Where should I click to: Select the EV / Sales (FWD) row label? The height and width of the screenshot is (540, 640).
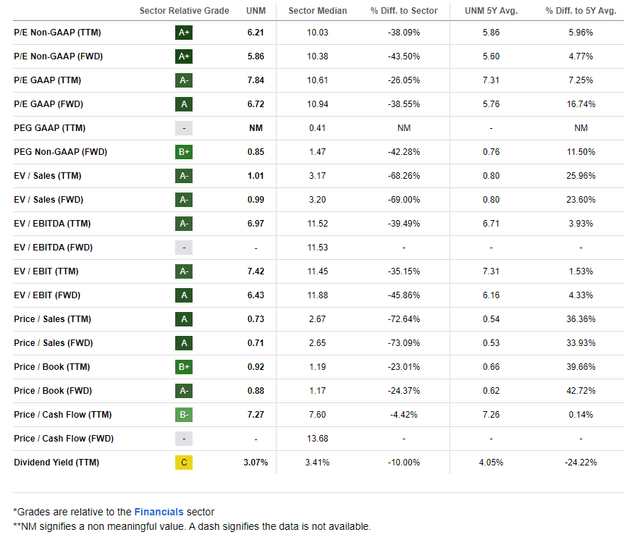pyautogui.click(x=49, y=200)
